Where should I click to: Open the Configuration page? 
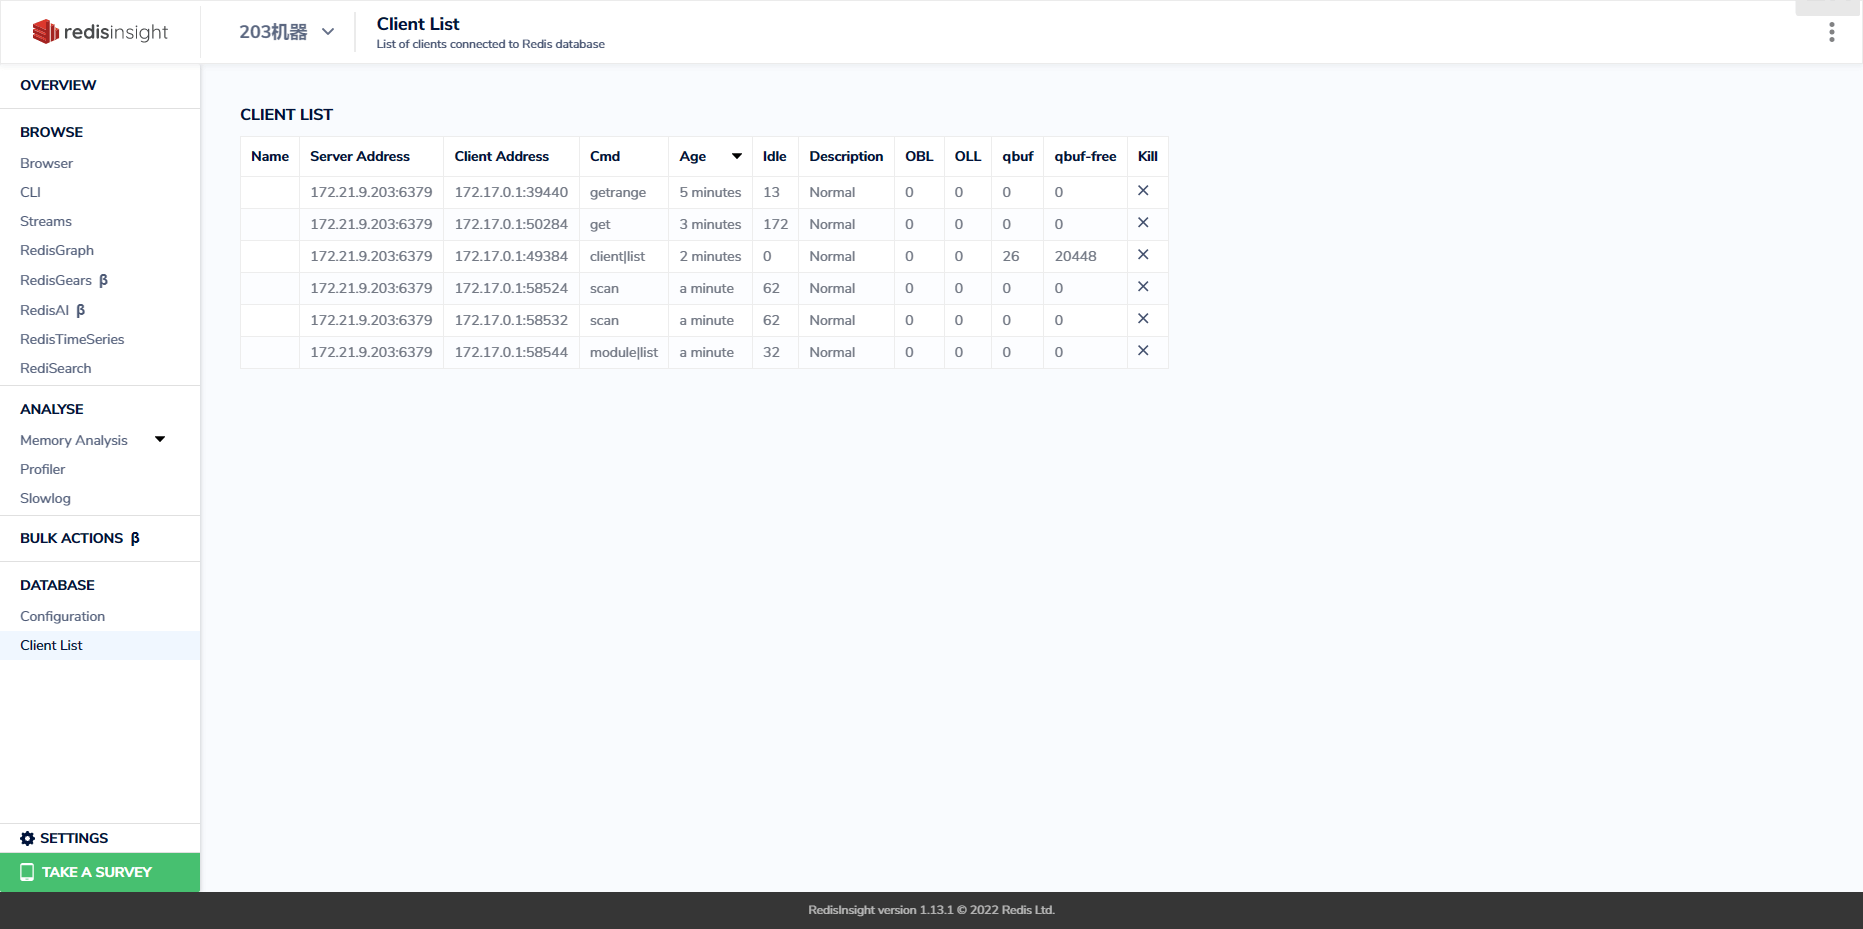click(x=62, y=616)
